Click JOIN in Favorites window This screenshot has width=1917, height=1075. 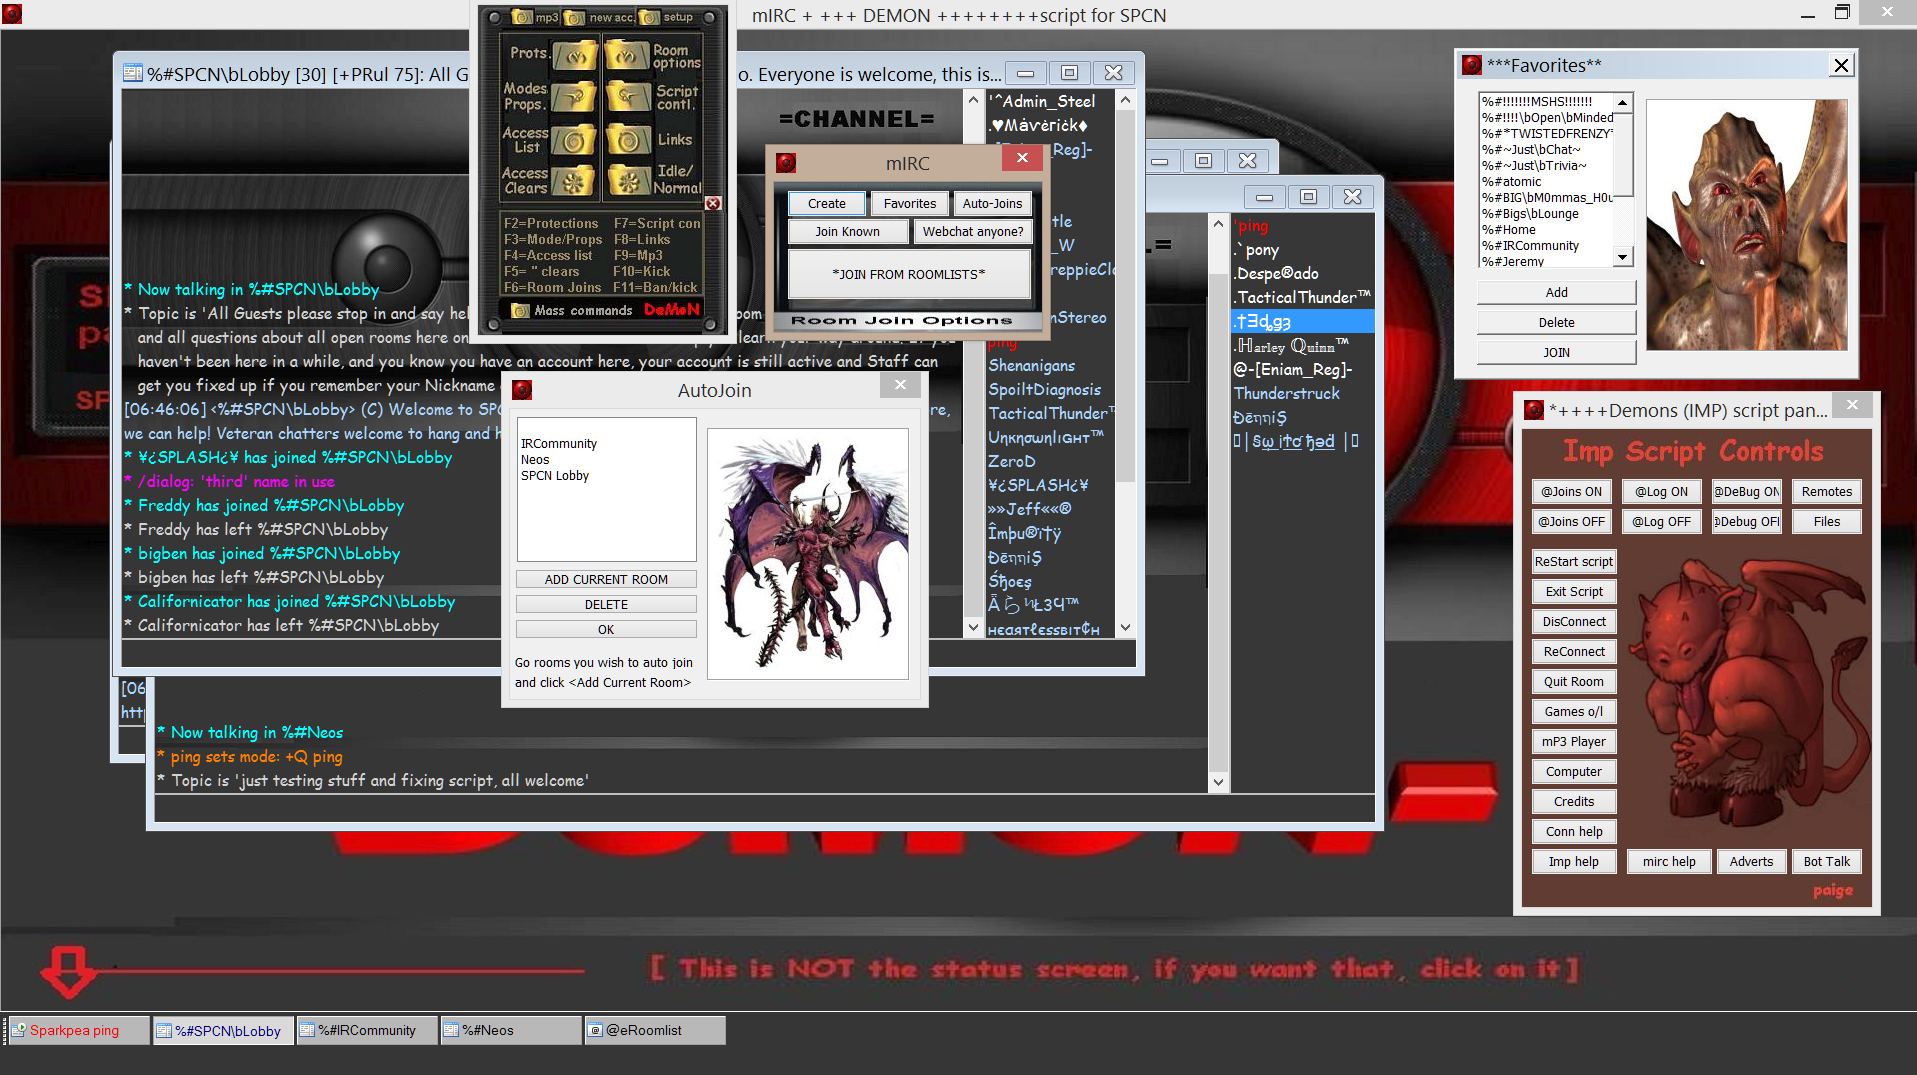1556,352
